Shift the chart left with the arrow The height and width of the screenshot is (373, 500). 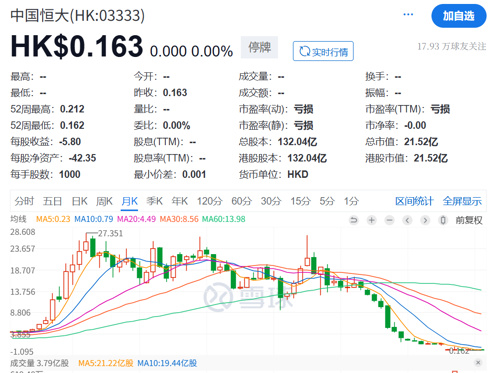[407, 220]
